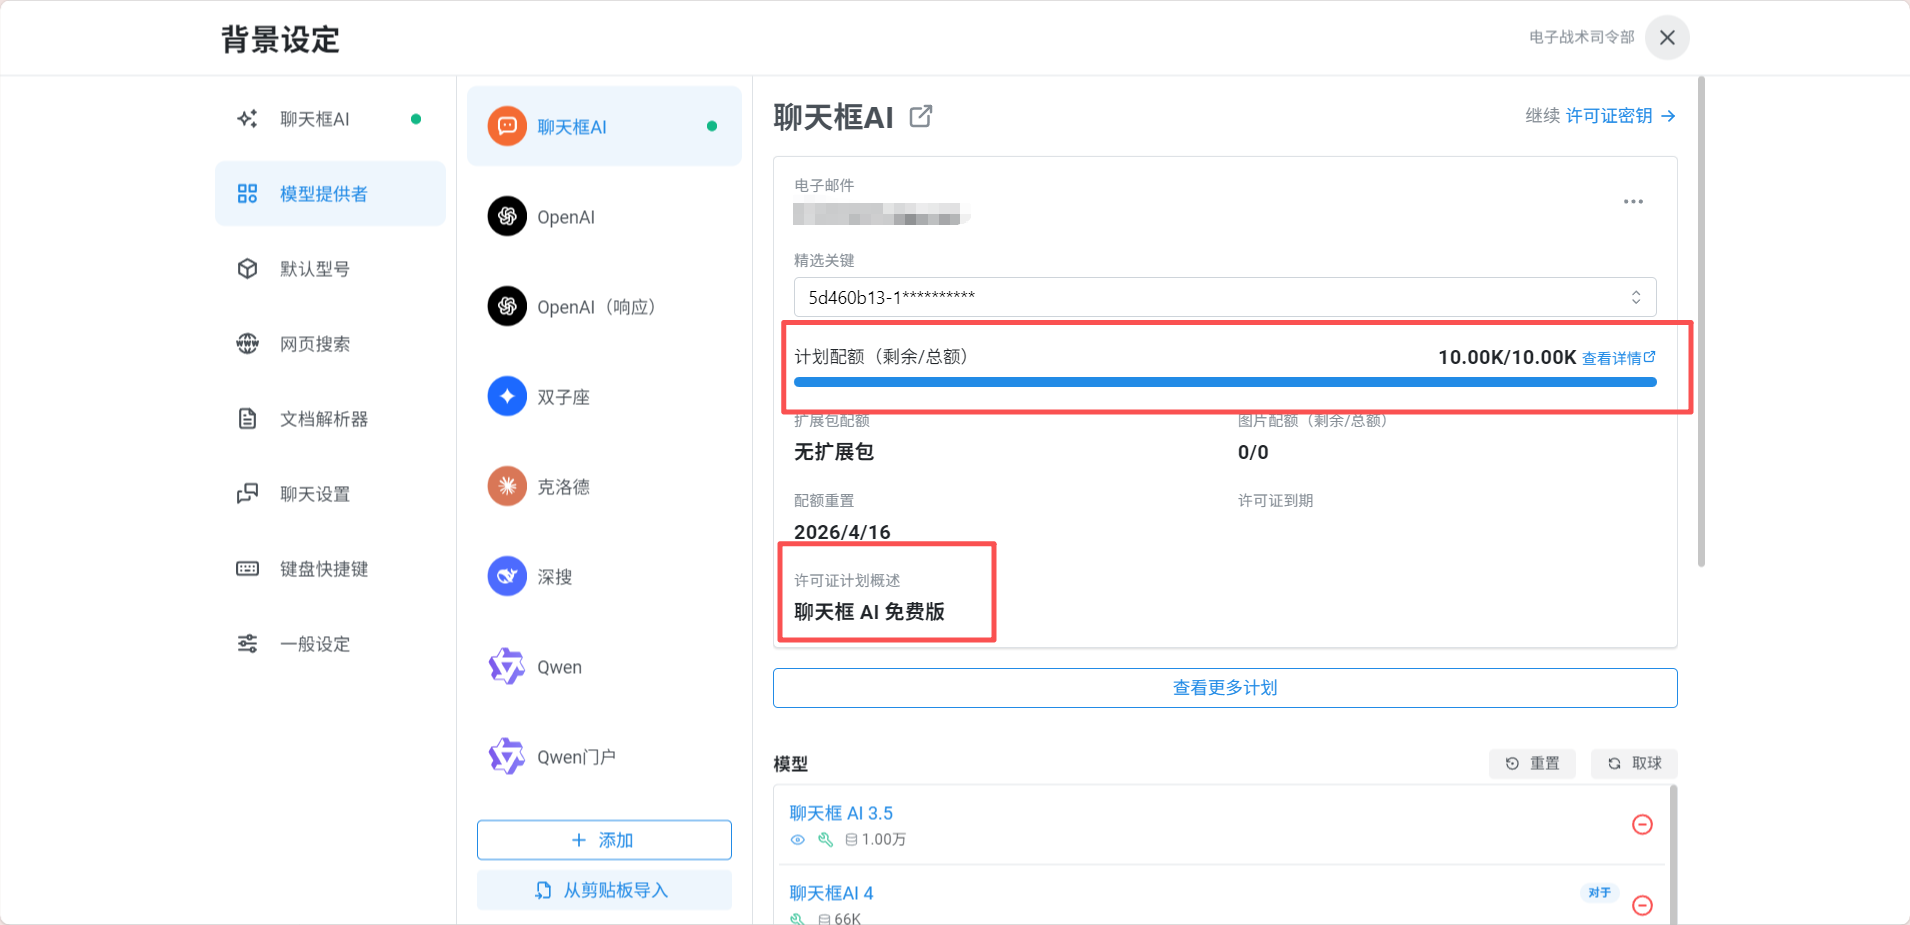The width and height of the screenshot is (1910, 925).
Task: Click the 聊天框 AI 免费版 plan text
Action: click(x=869, y=612)
